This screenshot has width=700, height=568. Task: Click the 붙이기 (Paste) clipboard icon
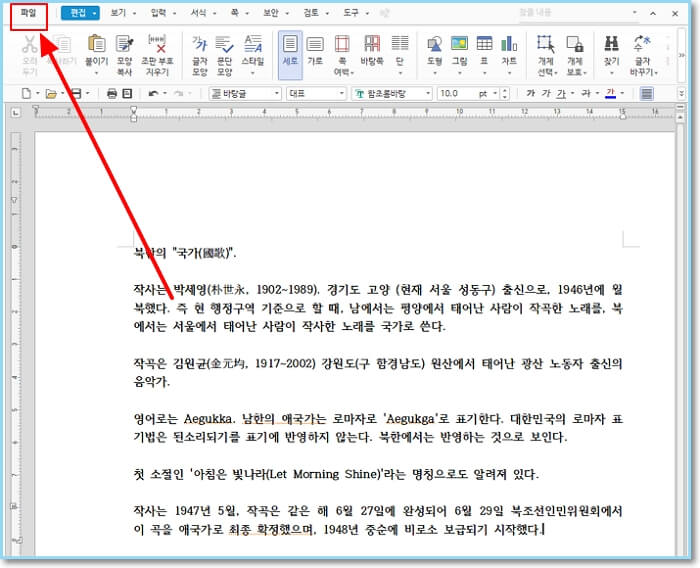pyautogui.click(x=96, y=44)
